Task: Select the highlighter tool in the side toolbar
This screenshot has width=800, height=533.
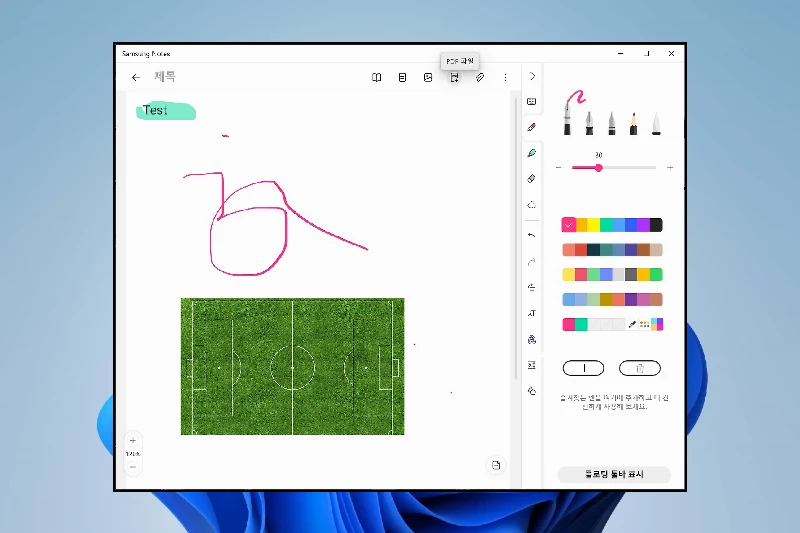Action: [x=532, y=153]
